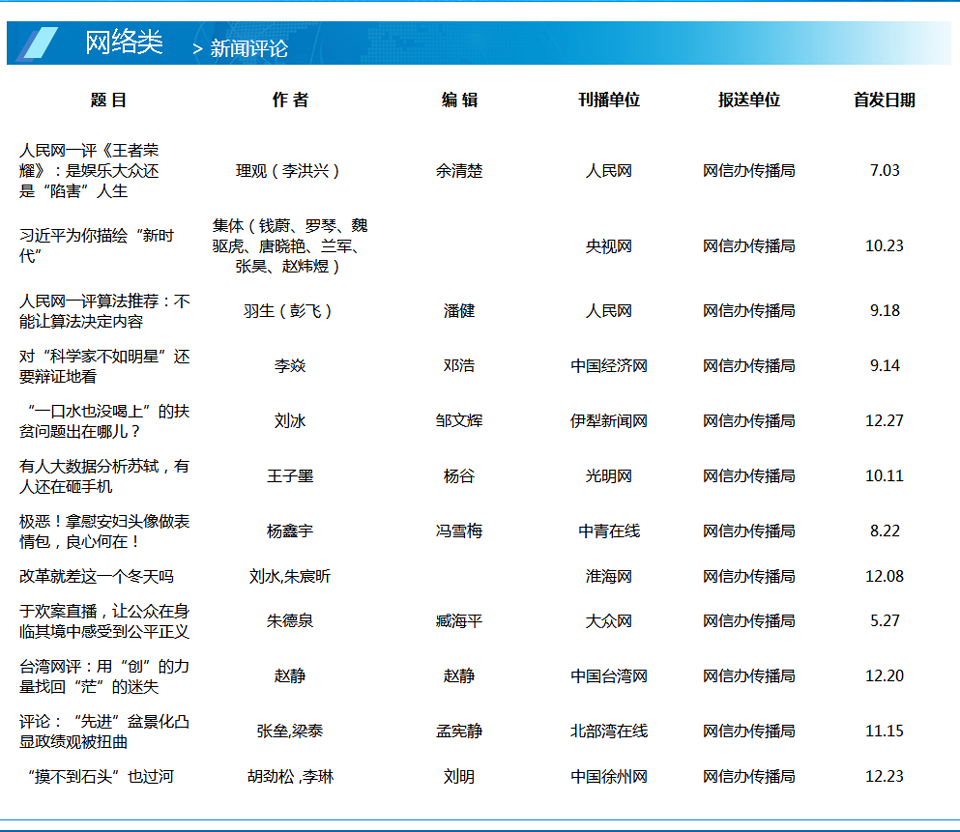Click the 首发日期 column header
Viewport: 960px width, 832px height.
click(884, 100)
